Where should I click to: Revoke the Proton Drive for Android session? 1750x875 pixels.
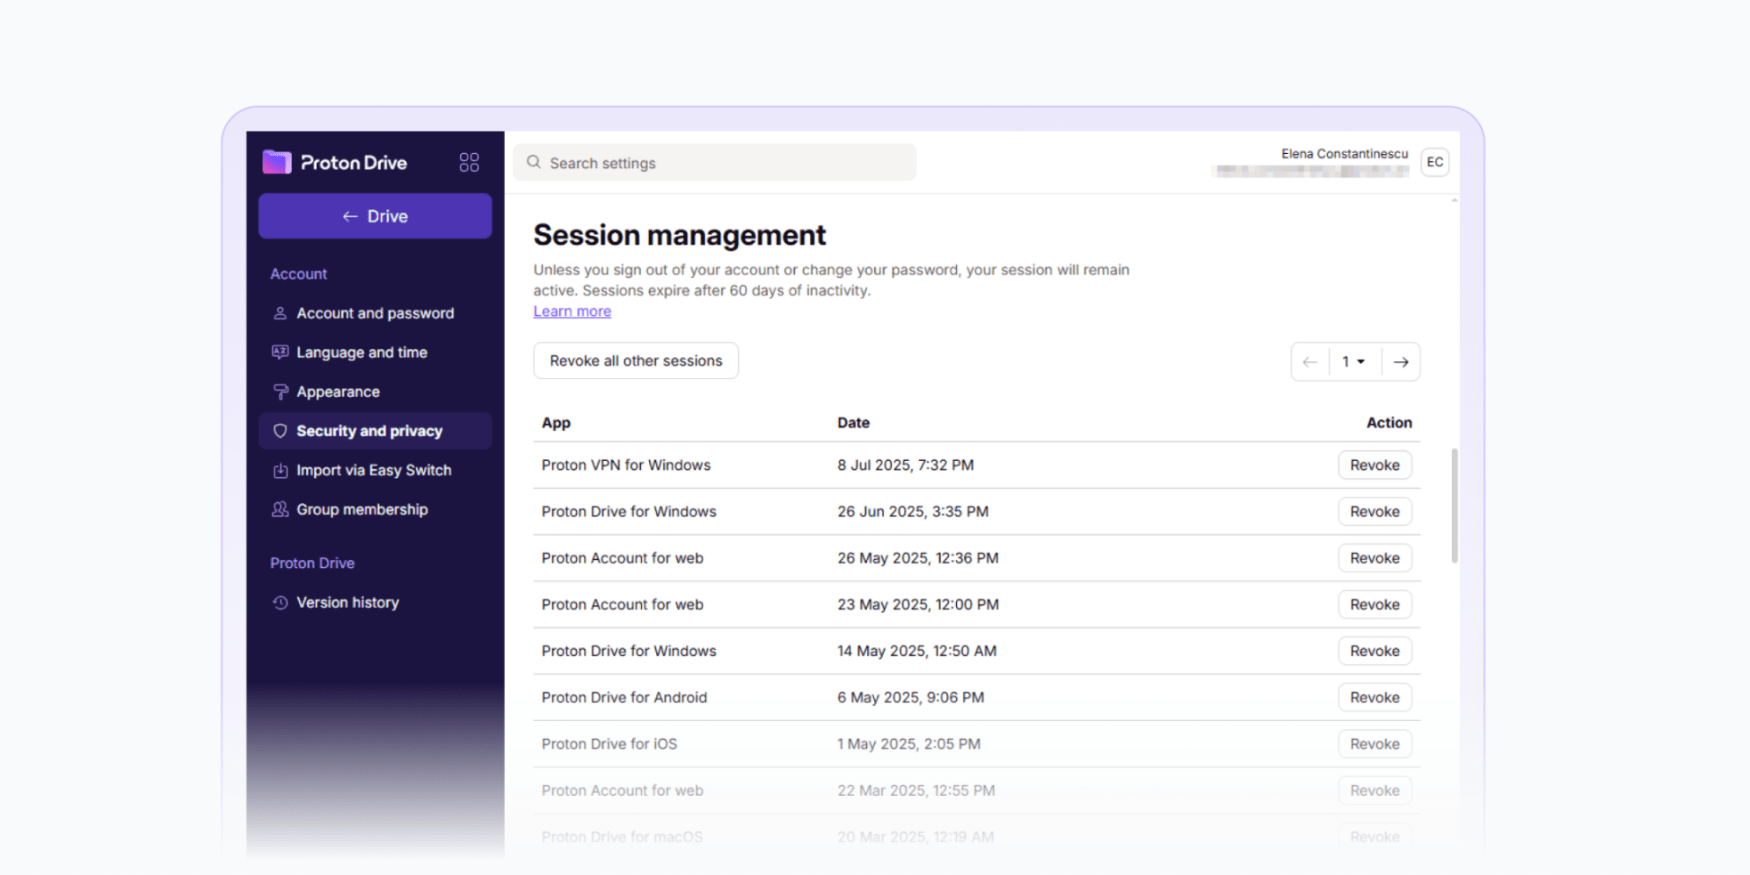1375,697
